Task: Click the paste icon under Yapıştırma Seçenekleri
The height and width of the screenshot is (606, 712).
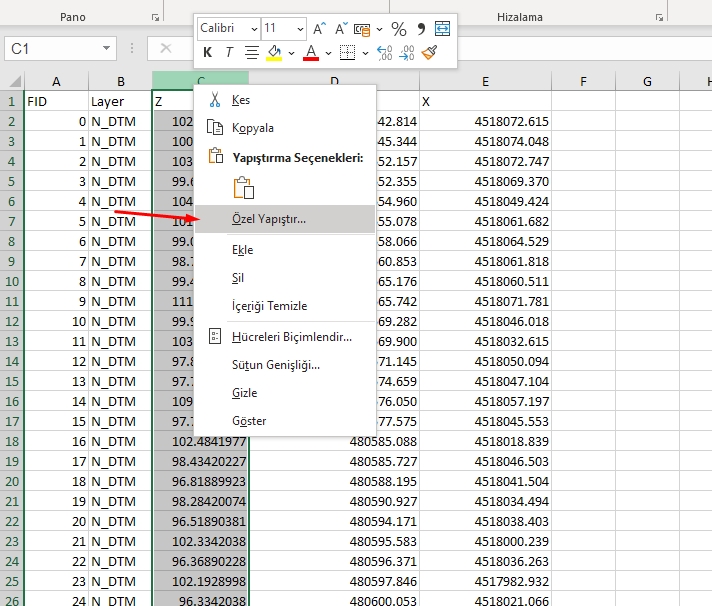Action: tap(244, 187)
